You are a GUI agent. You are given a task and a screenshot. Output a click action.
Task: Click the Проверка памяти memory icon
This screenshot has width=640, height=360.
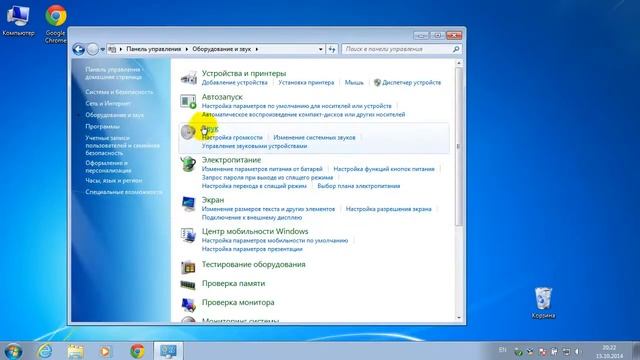[188, 285]
